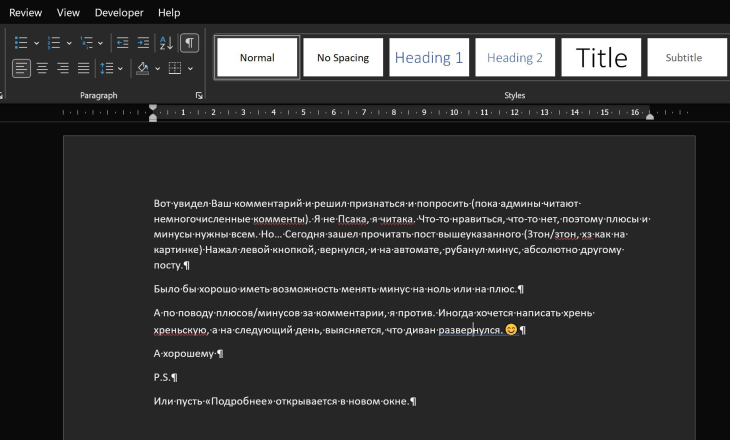Open the Bullets library dropdown arrow

36,43
